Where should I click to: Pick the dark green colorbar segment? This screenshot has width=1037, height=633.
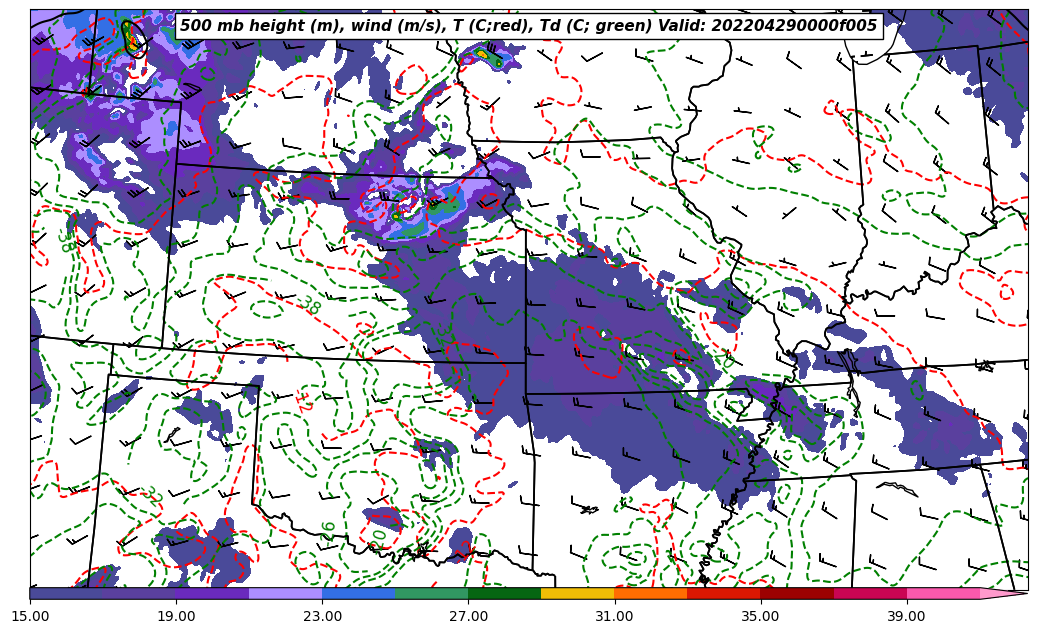504,593
